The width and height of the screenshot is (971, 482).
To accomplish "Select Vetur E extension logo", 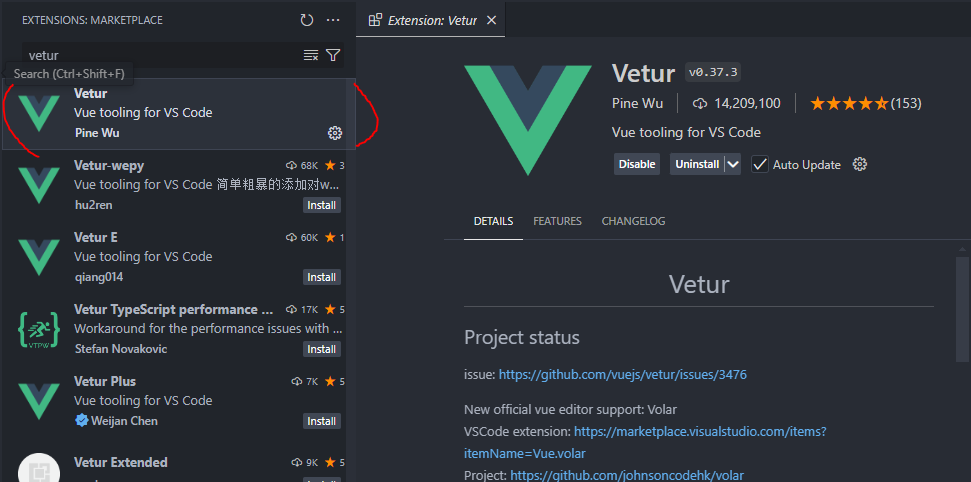I will (39, 256).
